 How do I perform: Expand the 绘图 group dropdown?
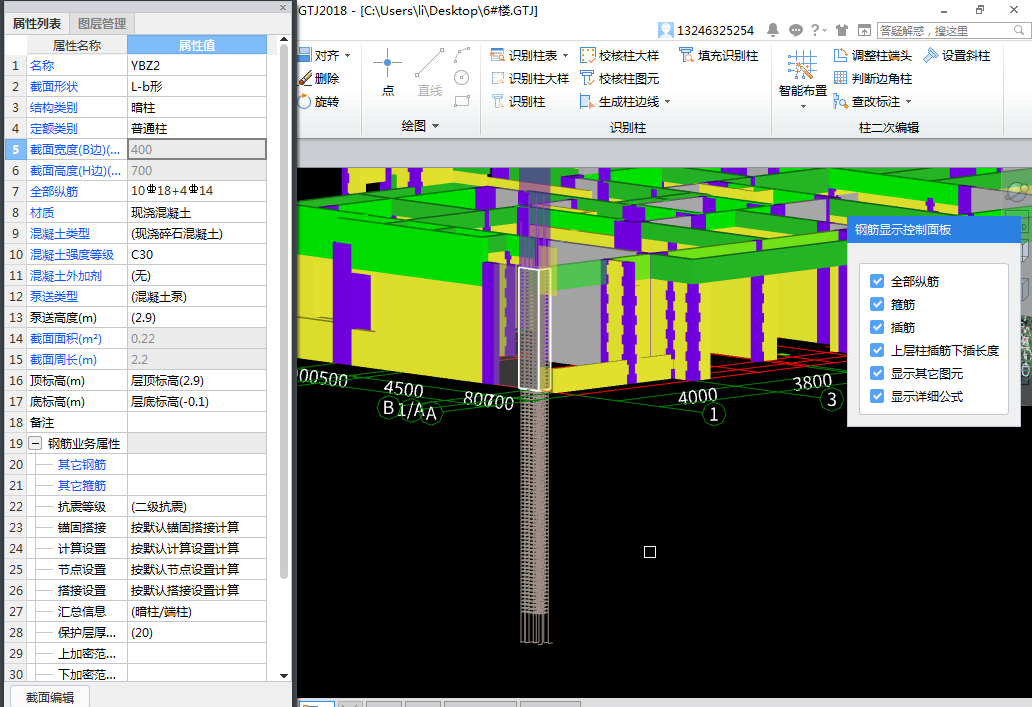pyautogui.click(x=436, y=126)
